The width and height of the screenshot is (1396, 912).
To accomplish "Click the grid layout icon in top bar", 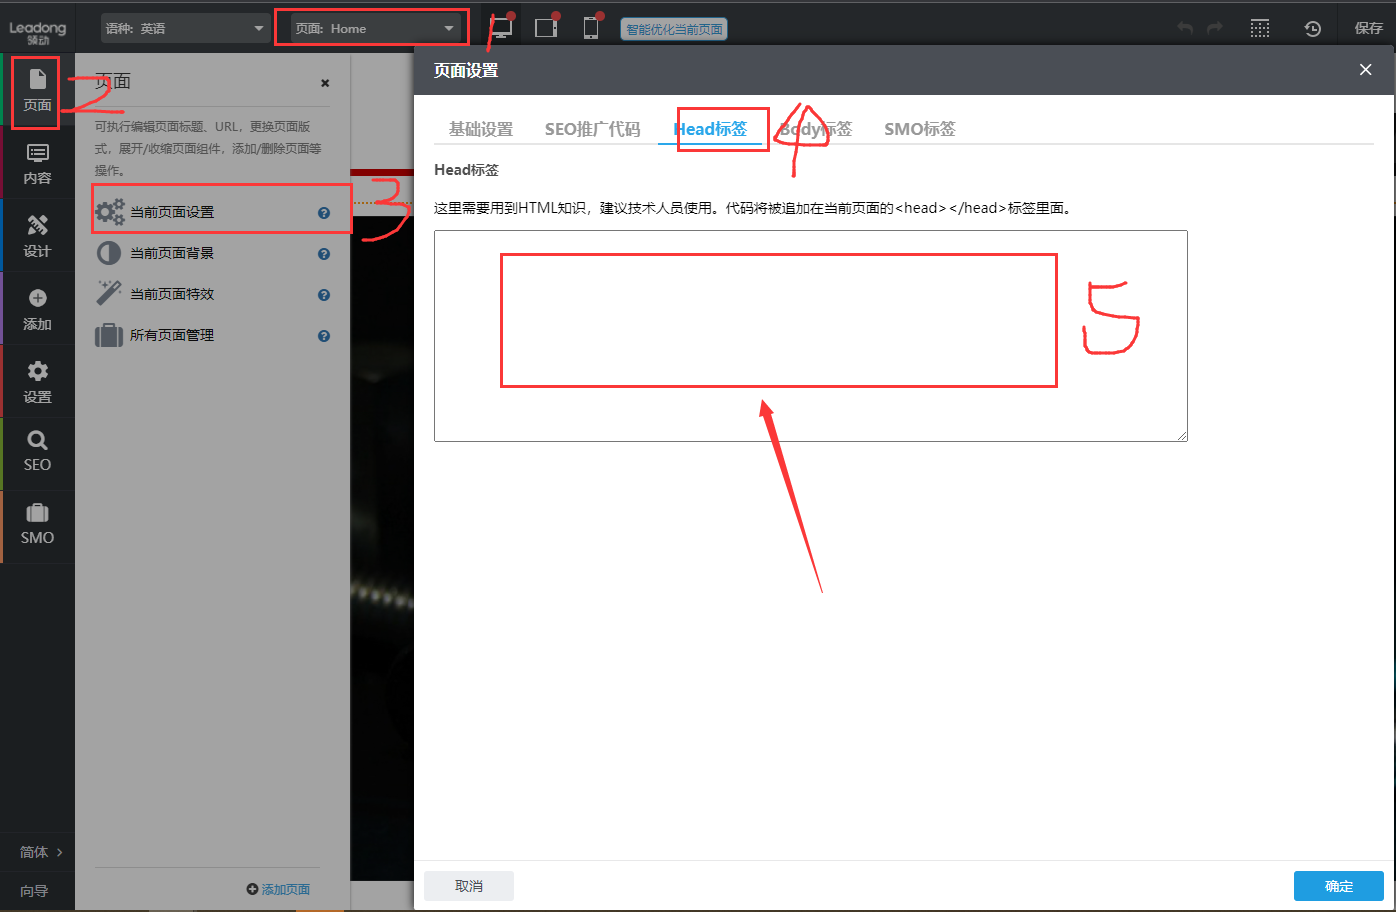I will tap(1259, 28).
